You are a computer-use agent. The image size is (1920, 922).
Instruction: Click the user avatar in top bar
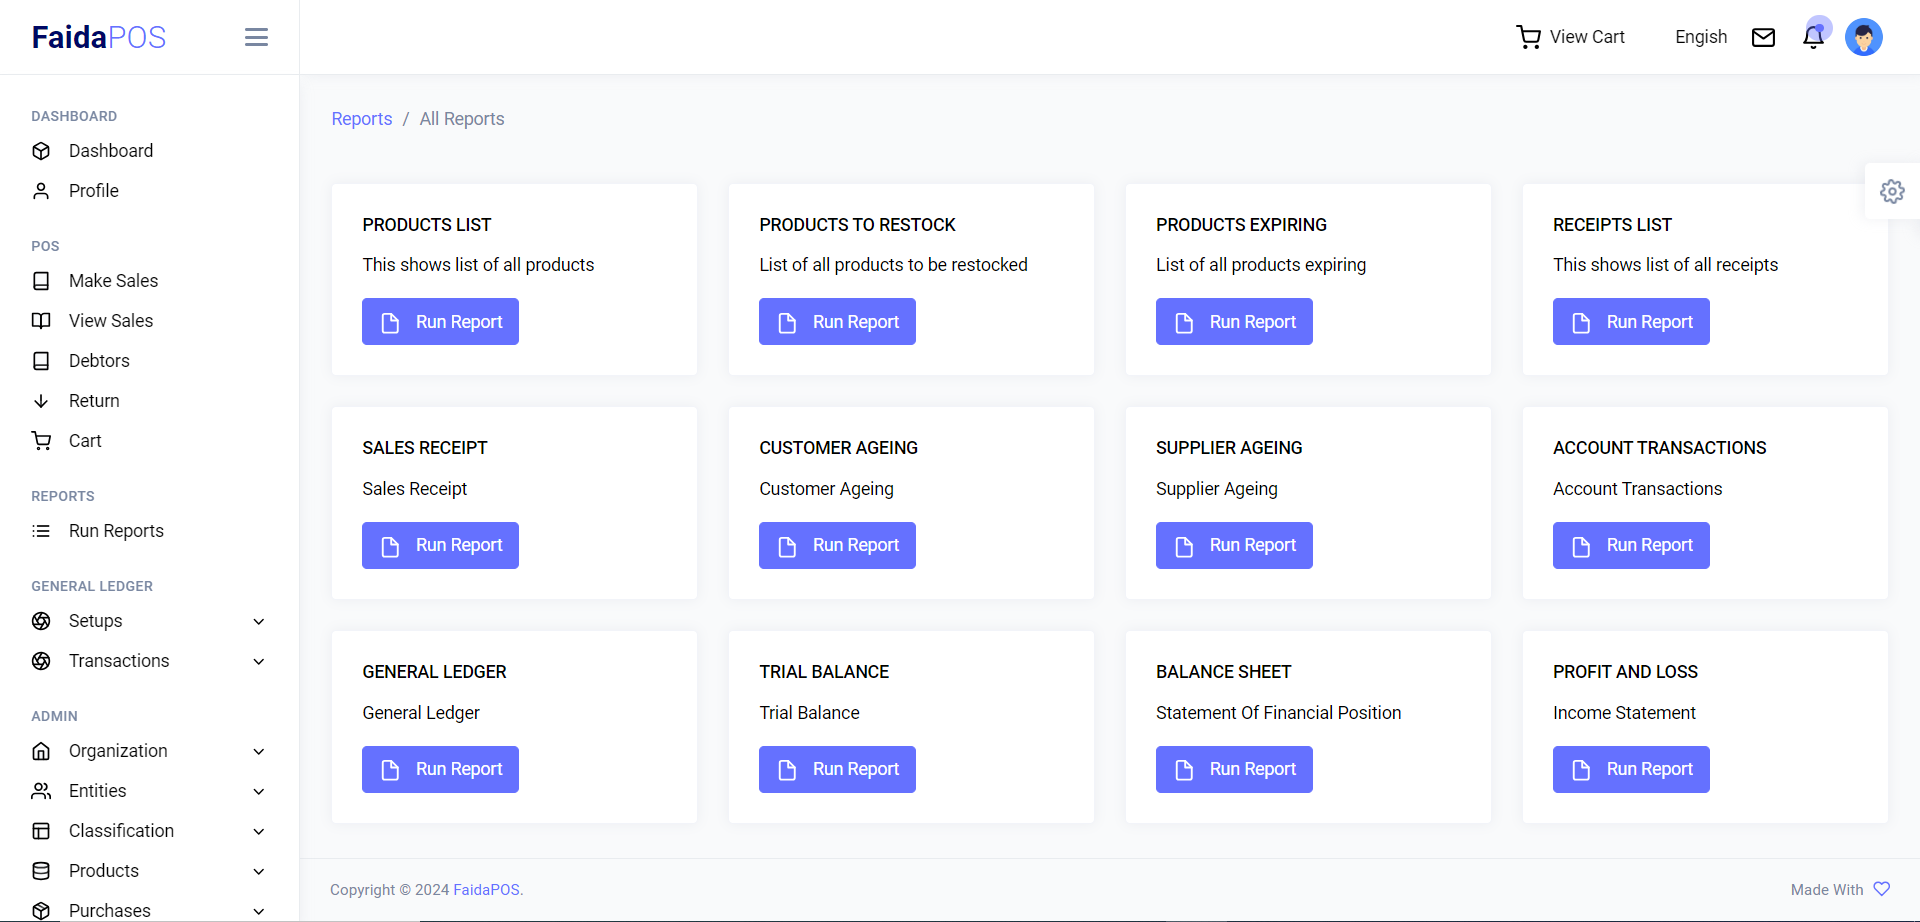click(1863, 37)
